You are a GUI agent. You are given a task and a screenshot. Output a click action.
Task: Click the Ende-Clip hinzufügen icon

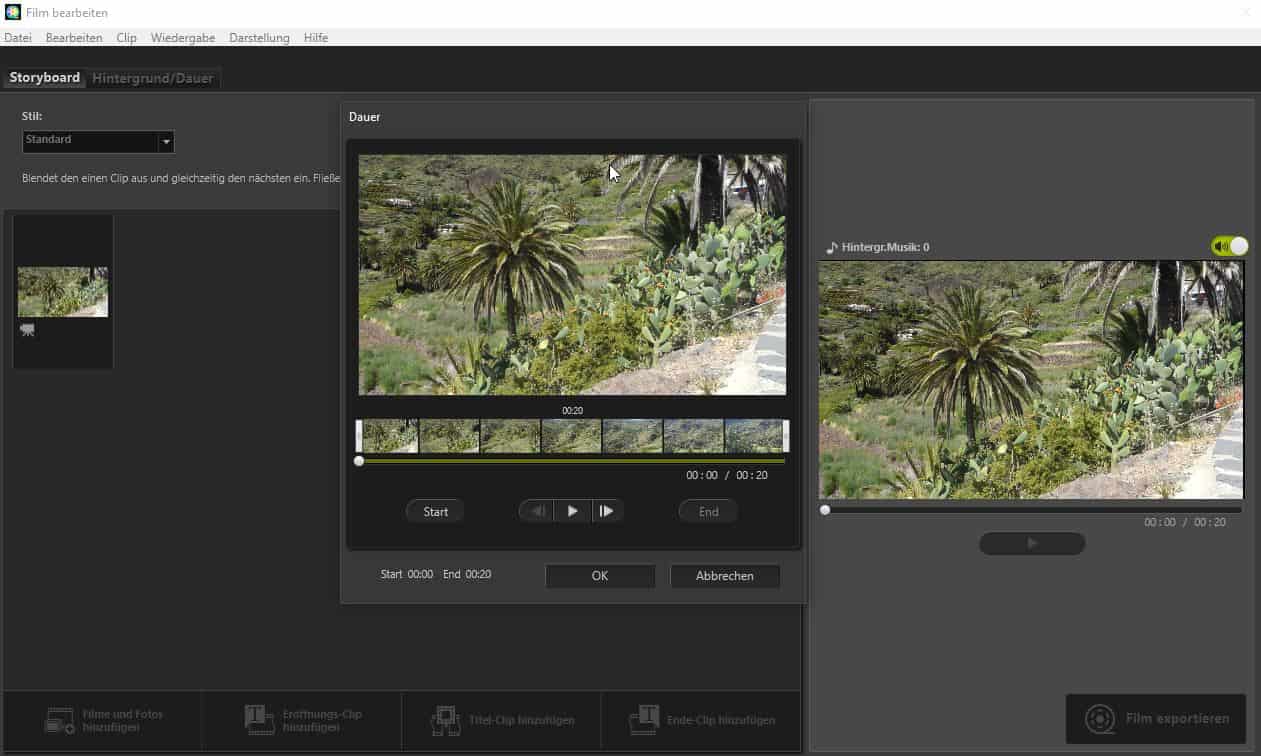pyautogui.click(x=643, y=720)
